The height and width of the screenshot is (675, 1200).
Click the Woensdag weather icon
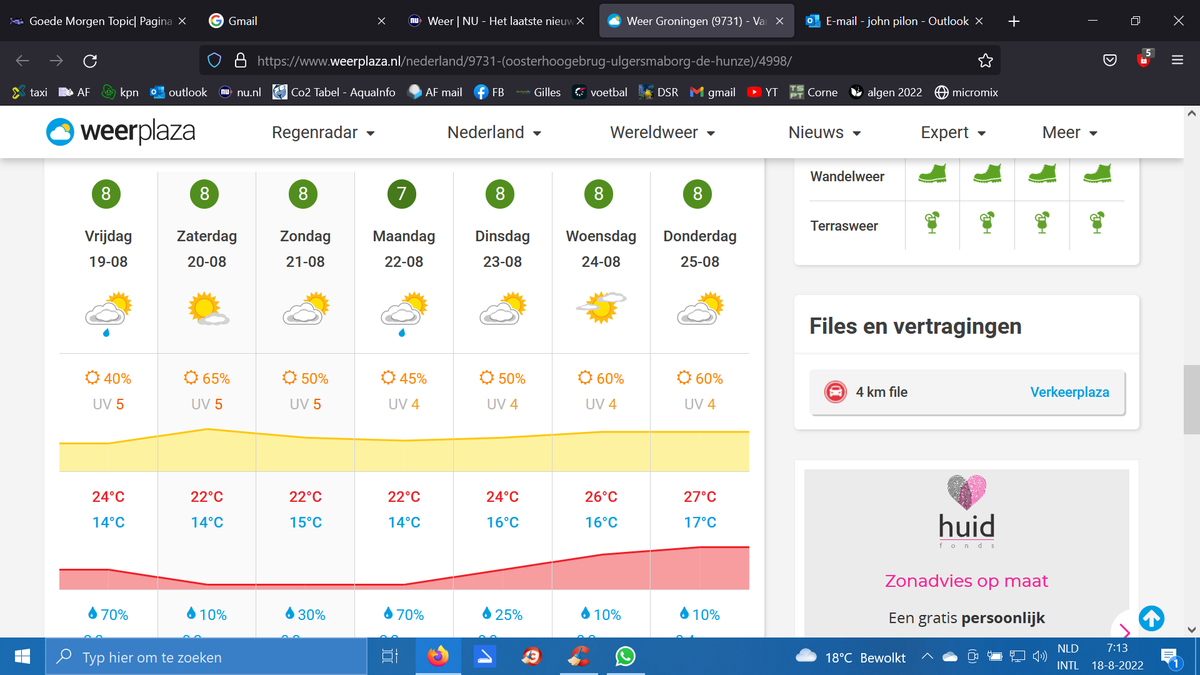point(601,308)
